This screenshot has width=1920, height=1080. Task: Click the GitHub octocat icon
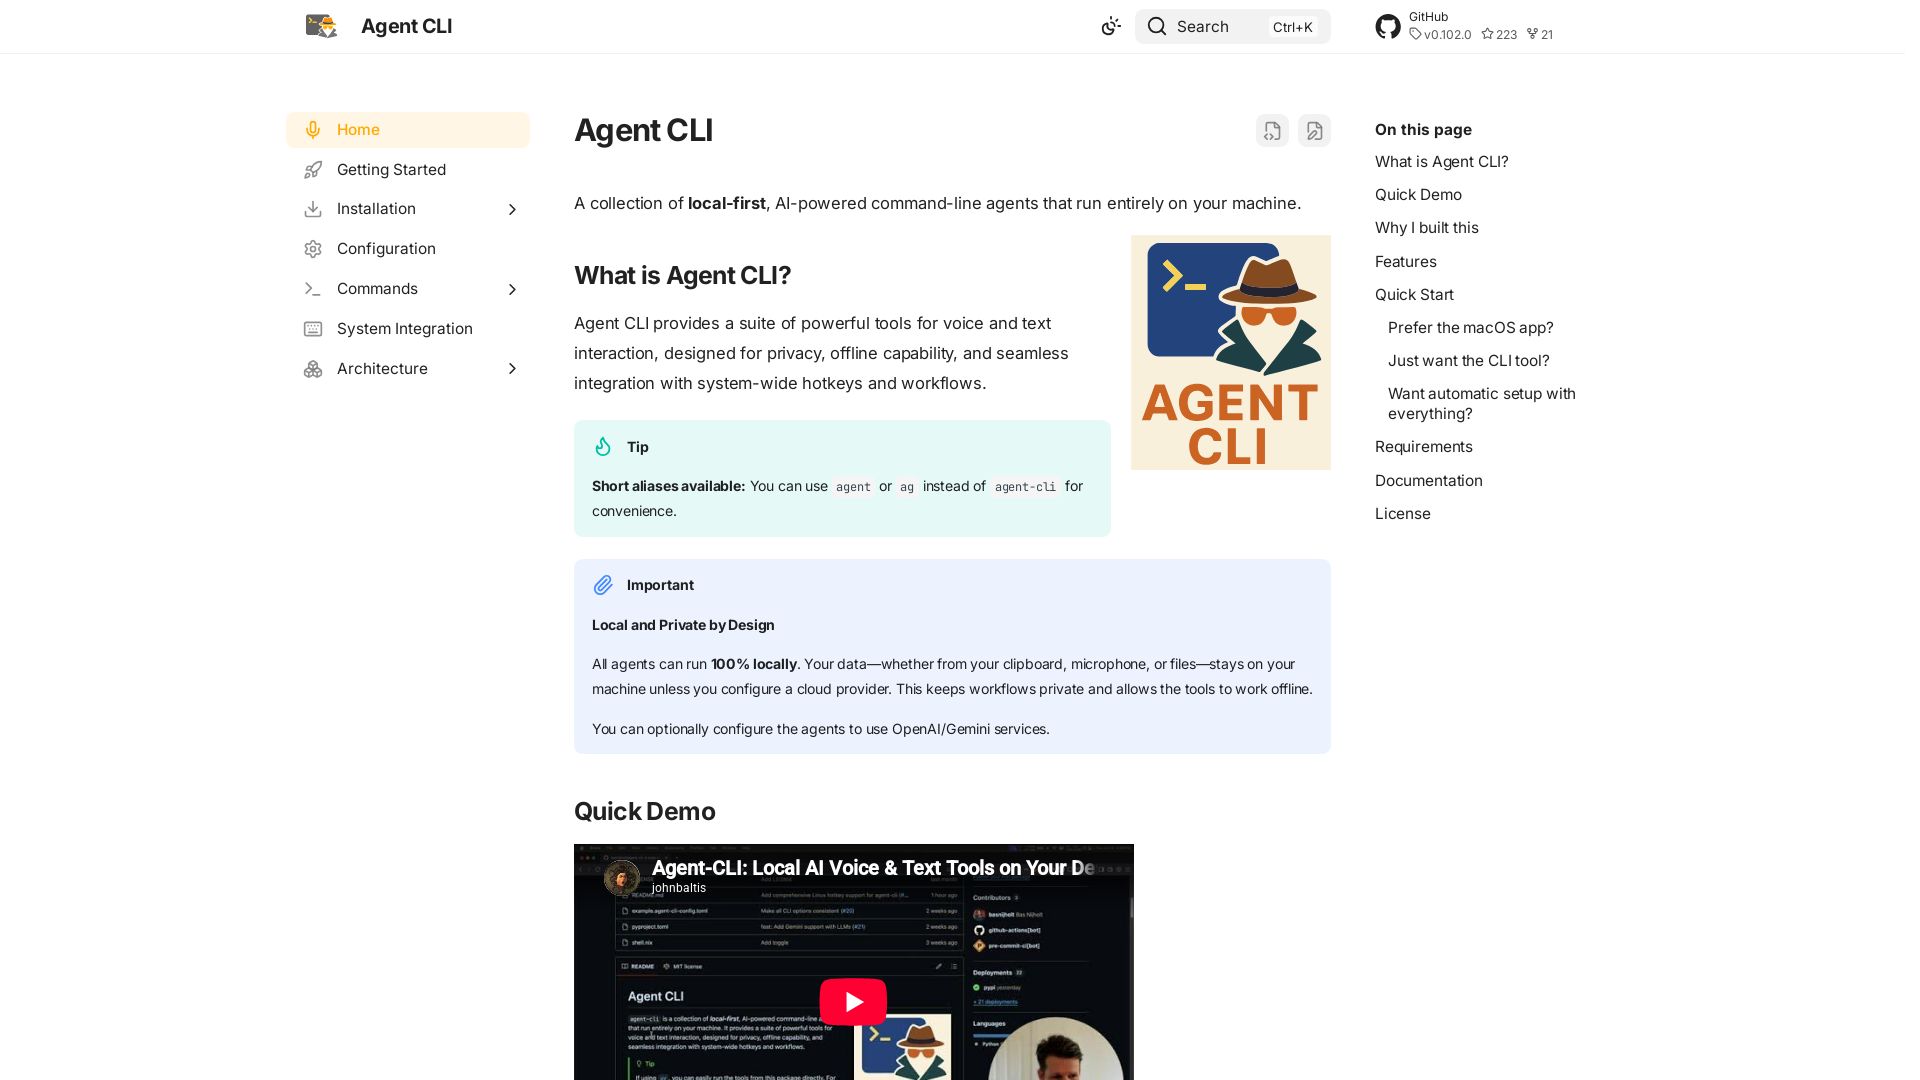coord(1388,26)
